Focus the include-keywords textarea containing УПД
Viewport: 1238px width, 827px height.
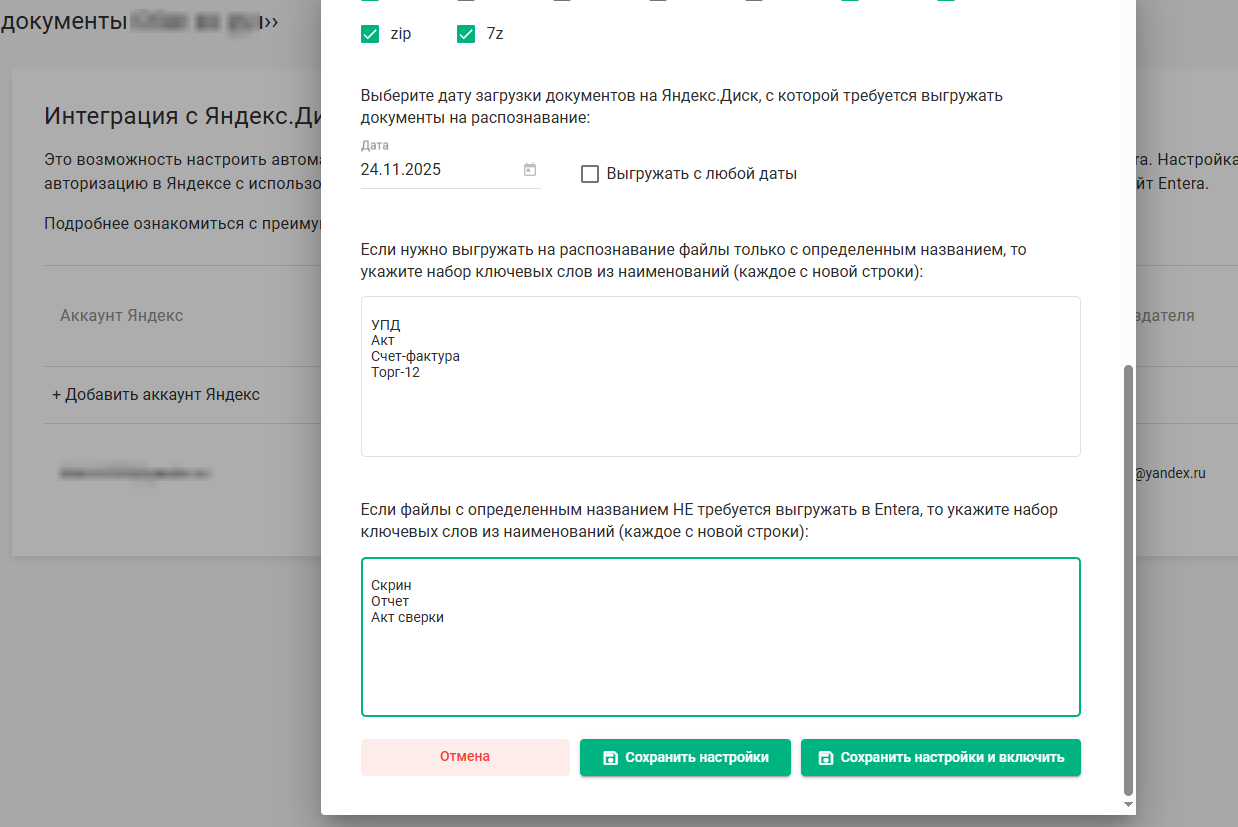[x=721, y=377]
